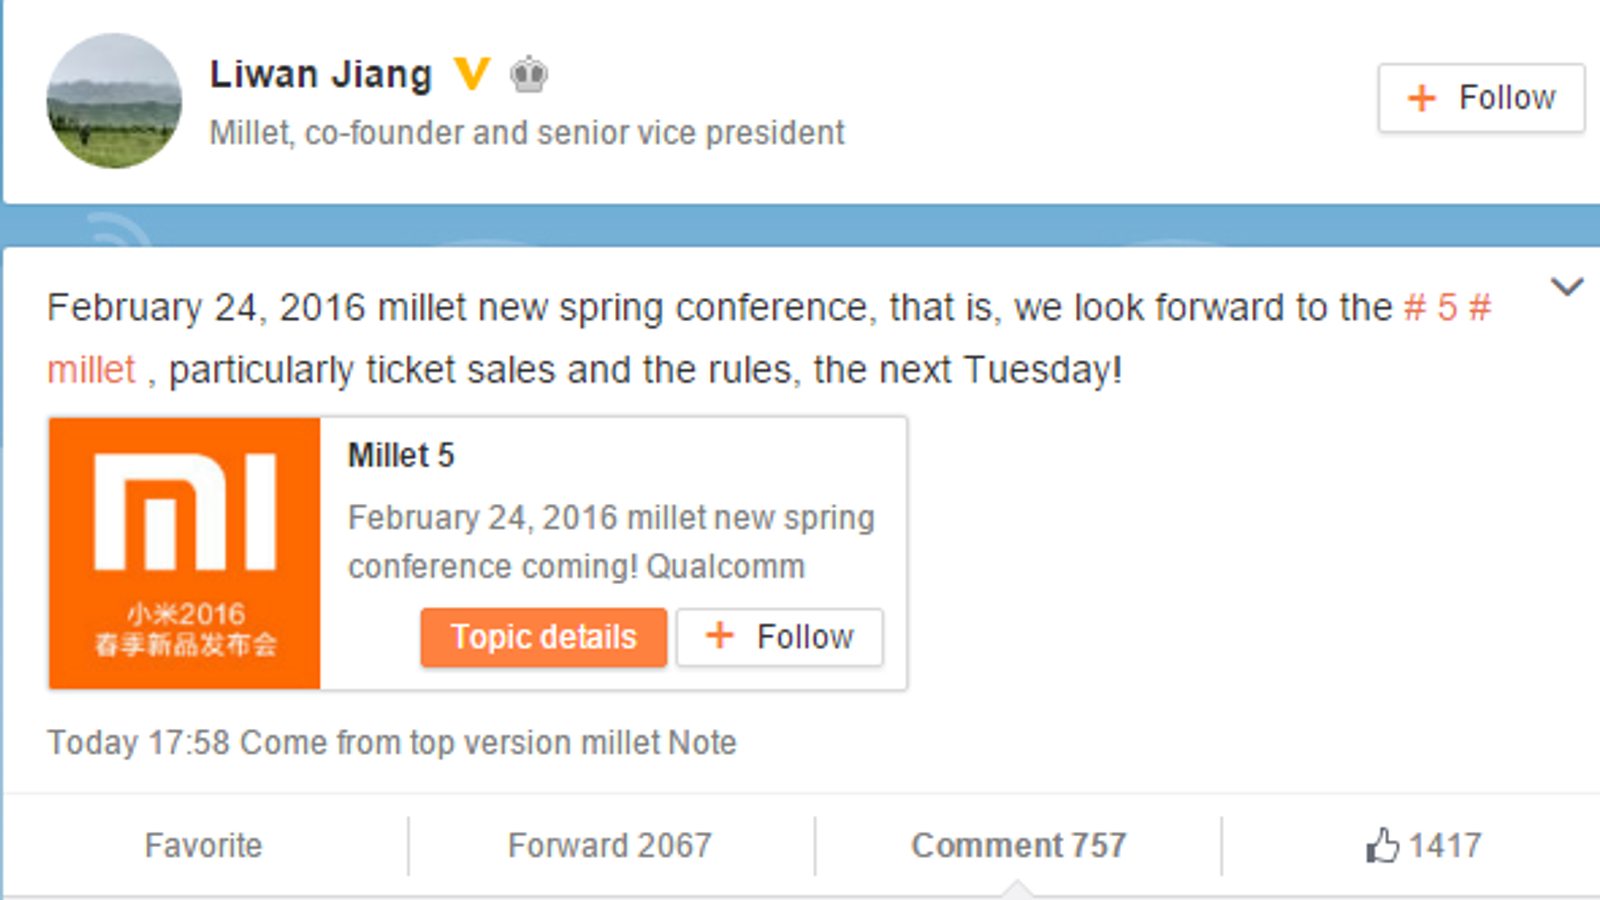Click the orange Mi logo thumbnail

coord(185,553)
